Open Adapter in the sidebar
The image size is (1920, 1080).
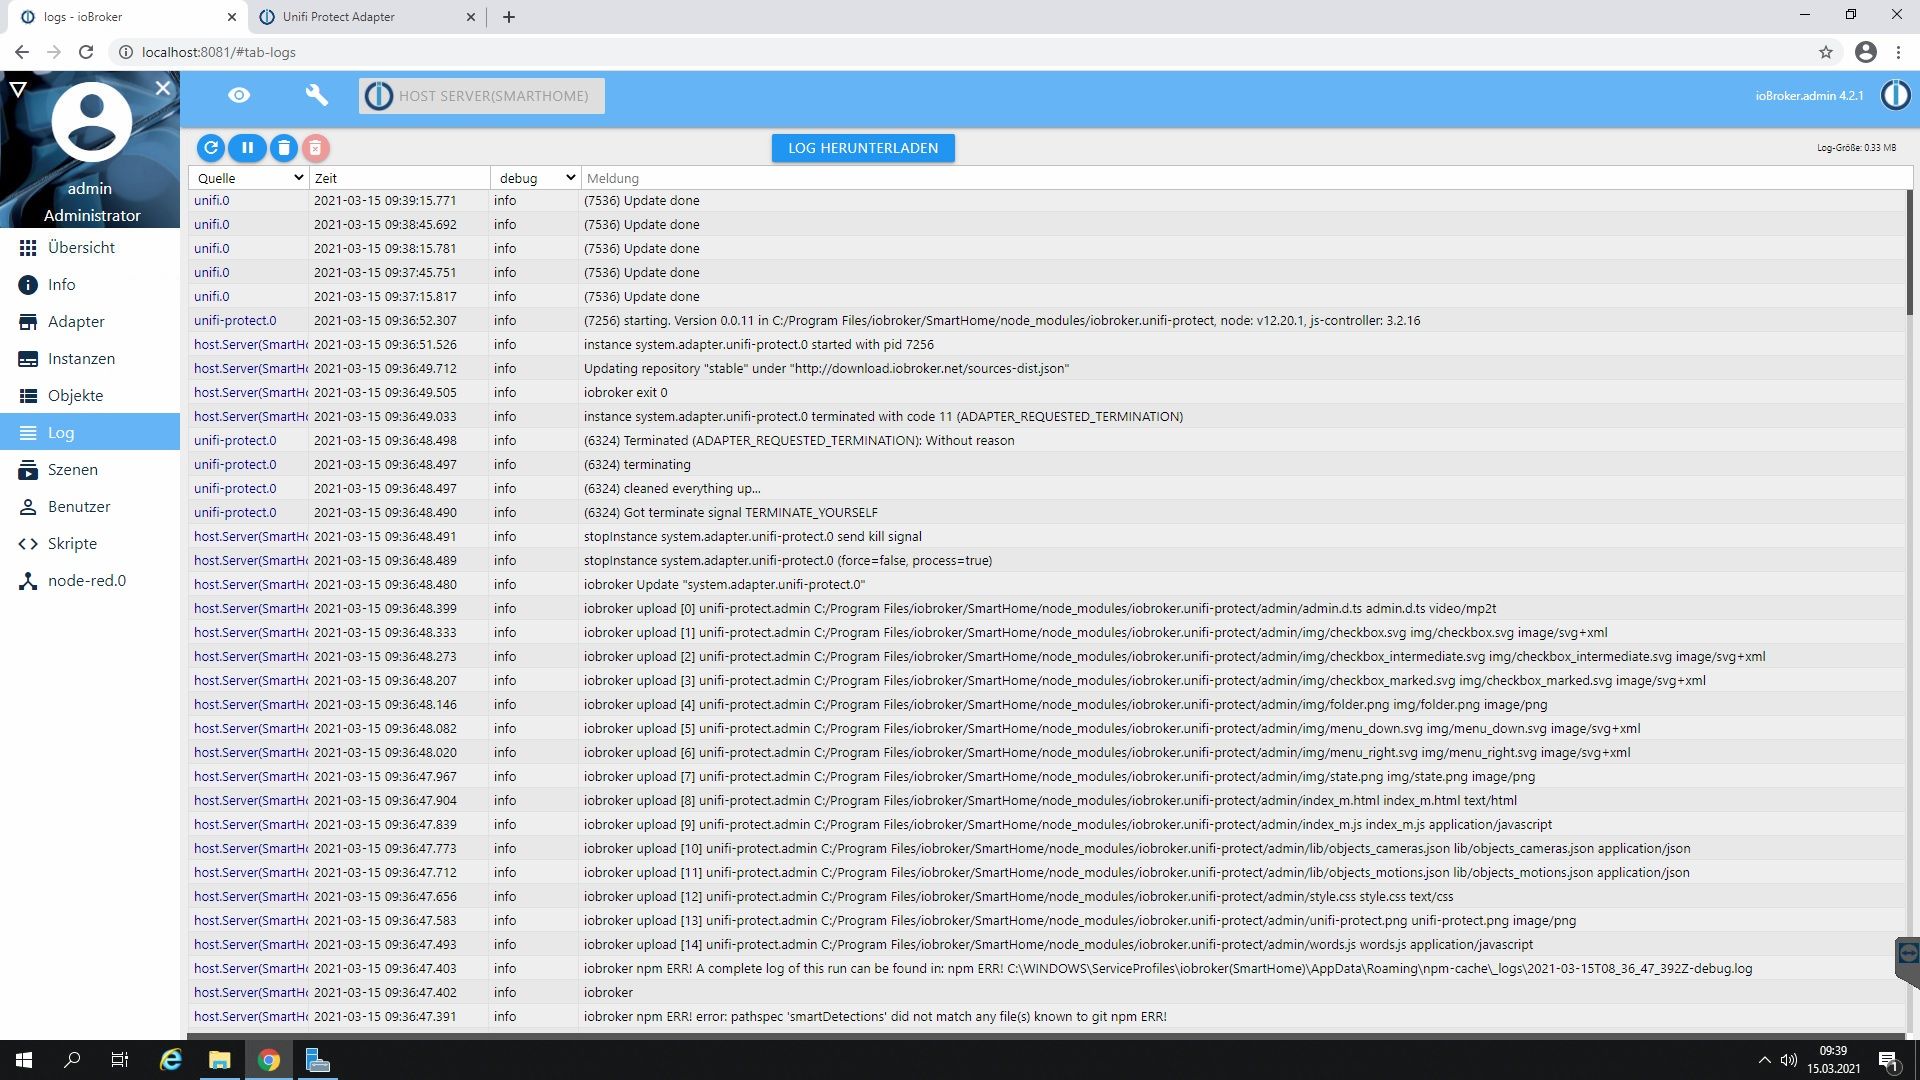[x=90, y=321]
